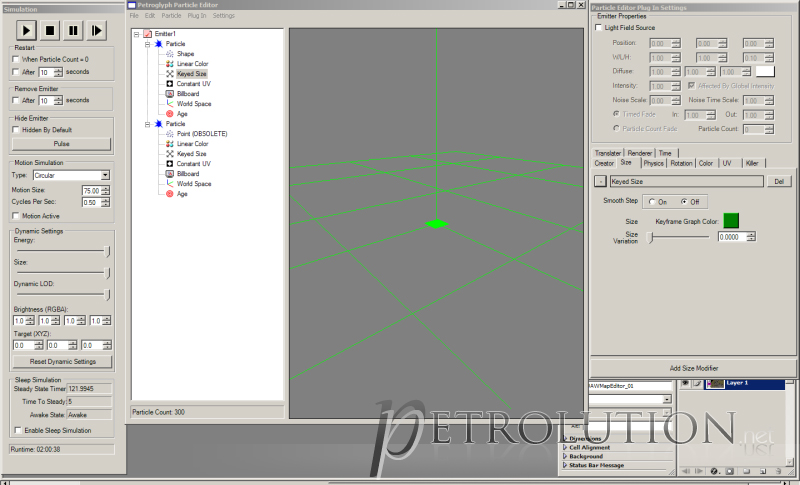Viewport: 800px width, 485px height.
Task: Step the simulation forward one frame
Action: click(x=96, y=31)
